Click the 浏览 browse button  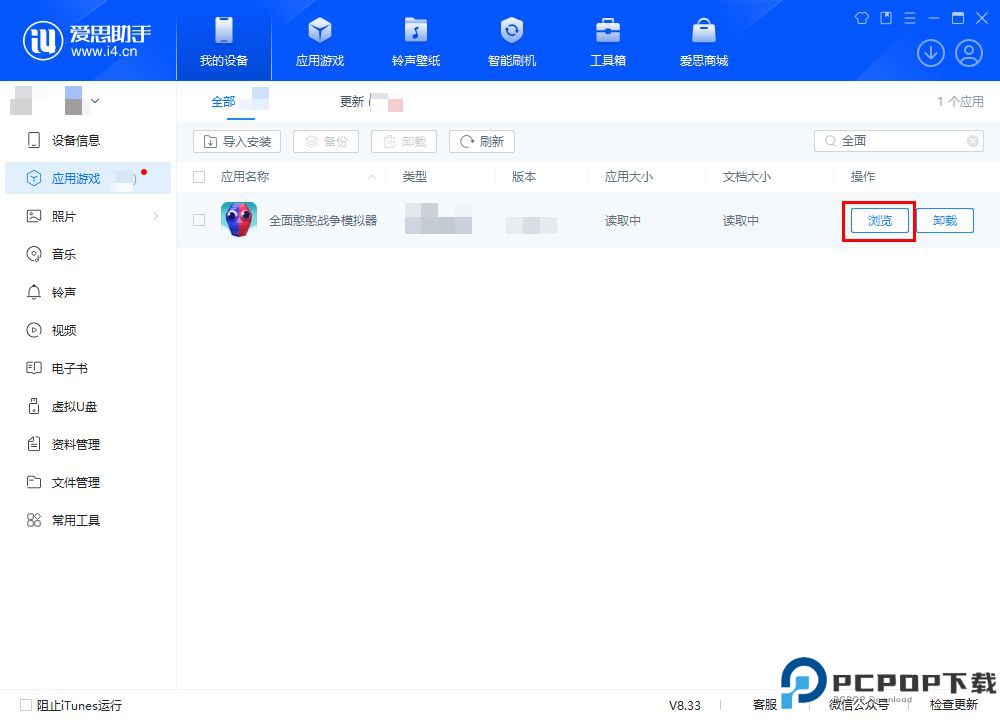tap(878, 220)
